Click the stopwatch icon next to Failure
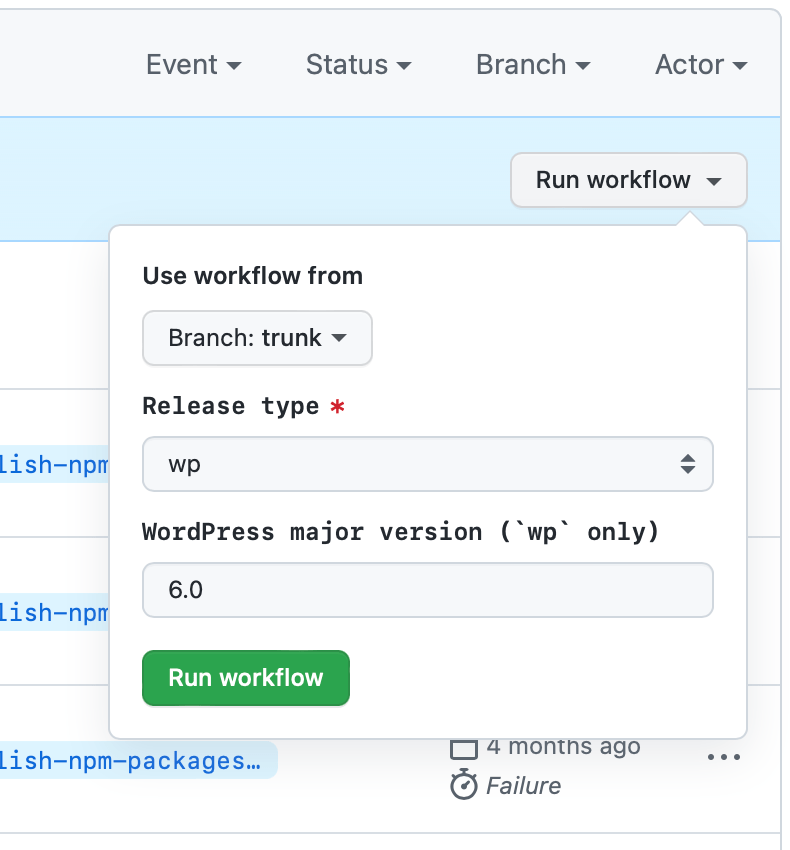The width and height of the screenshot is (790, 850). pyautogui.click(x=466, y=786)
